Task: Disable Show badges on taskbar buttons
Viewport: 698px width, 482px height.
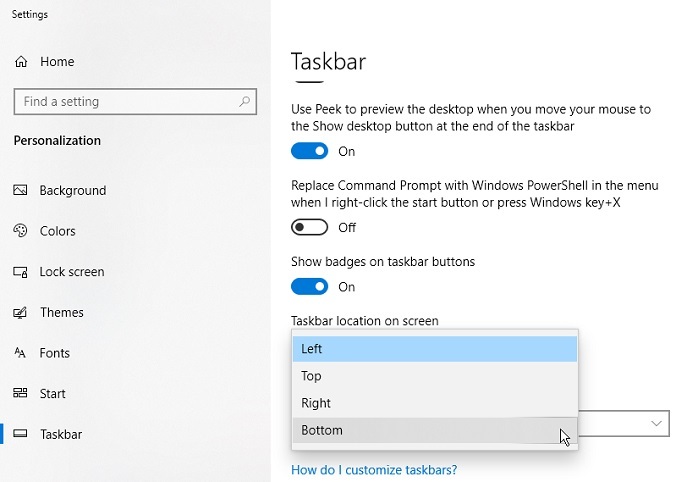Action: 309,287
